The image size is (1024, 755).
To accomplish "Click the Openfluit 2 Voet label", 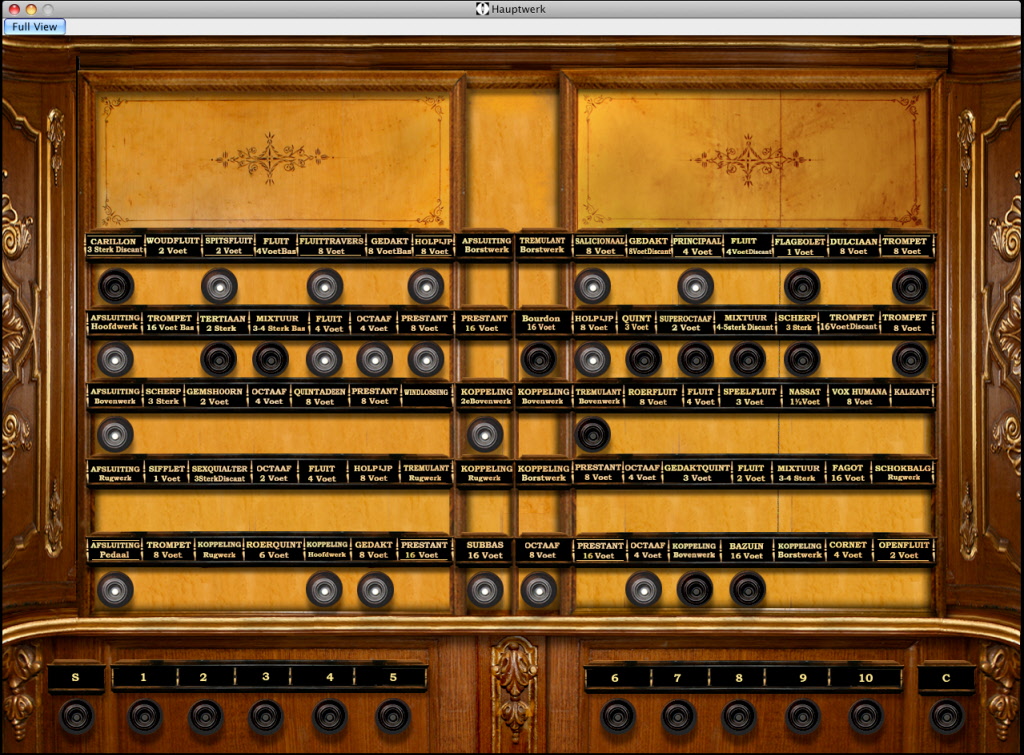I will [x=904, y=550].
